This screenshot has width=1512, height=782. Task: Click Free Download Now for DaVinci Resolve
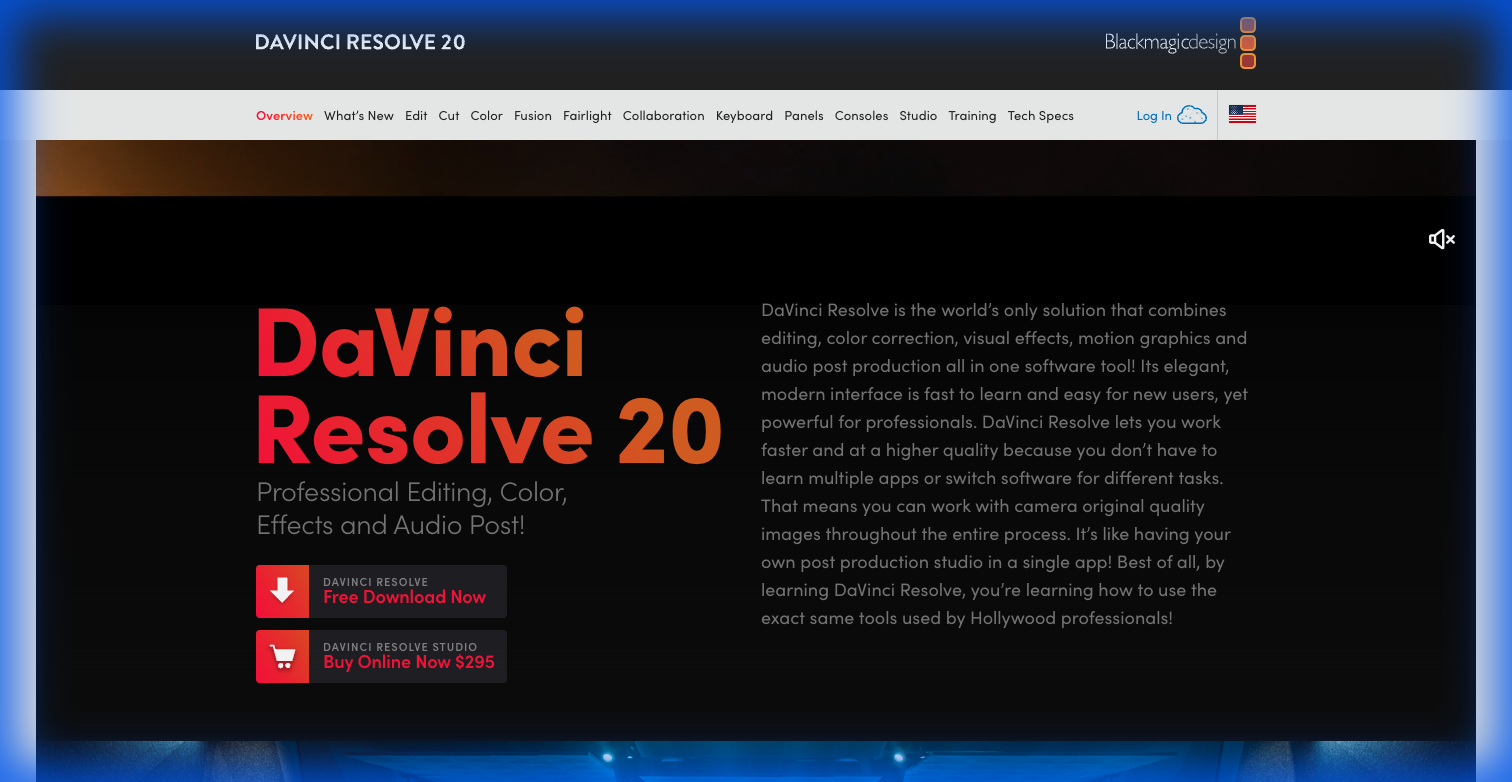point(404,597)
